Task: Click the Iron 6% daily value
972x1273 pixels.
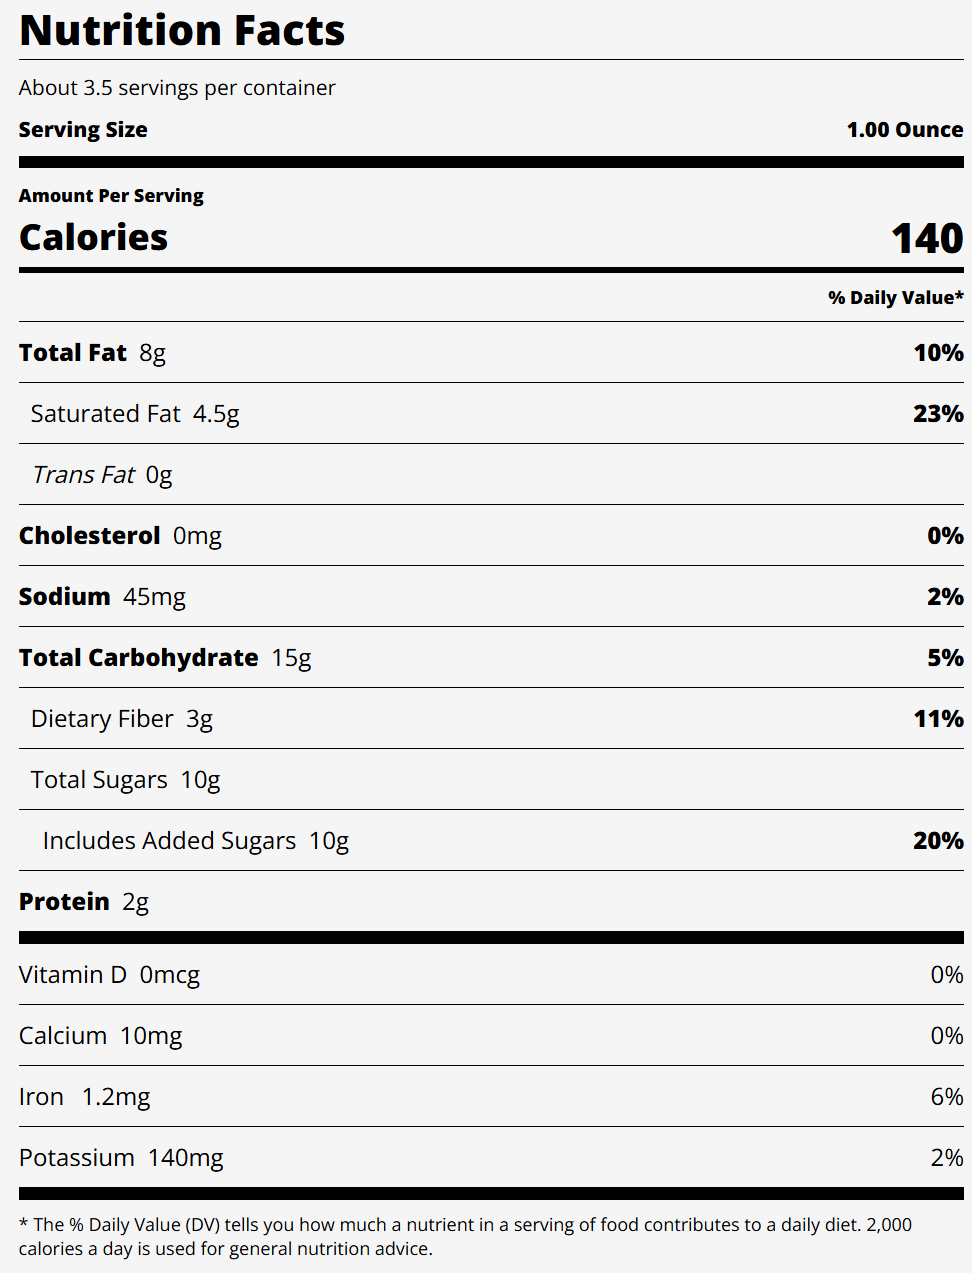Action: click(946, 1097)
